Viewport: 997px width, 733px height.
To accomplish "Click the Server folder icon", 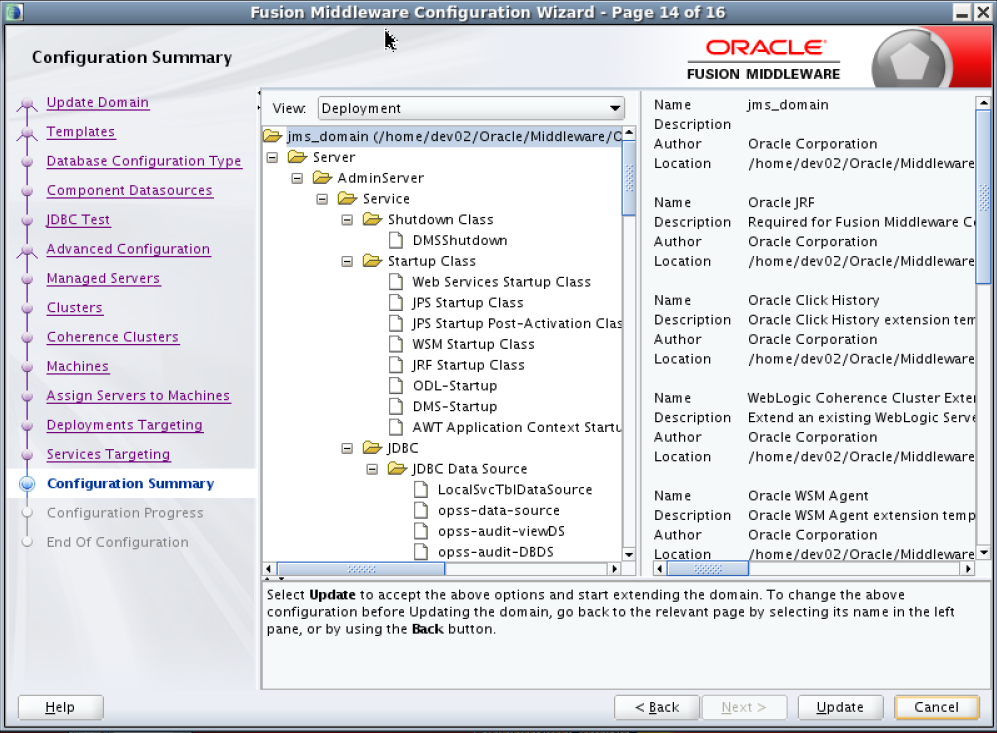I will [x=298, y=157].
